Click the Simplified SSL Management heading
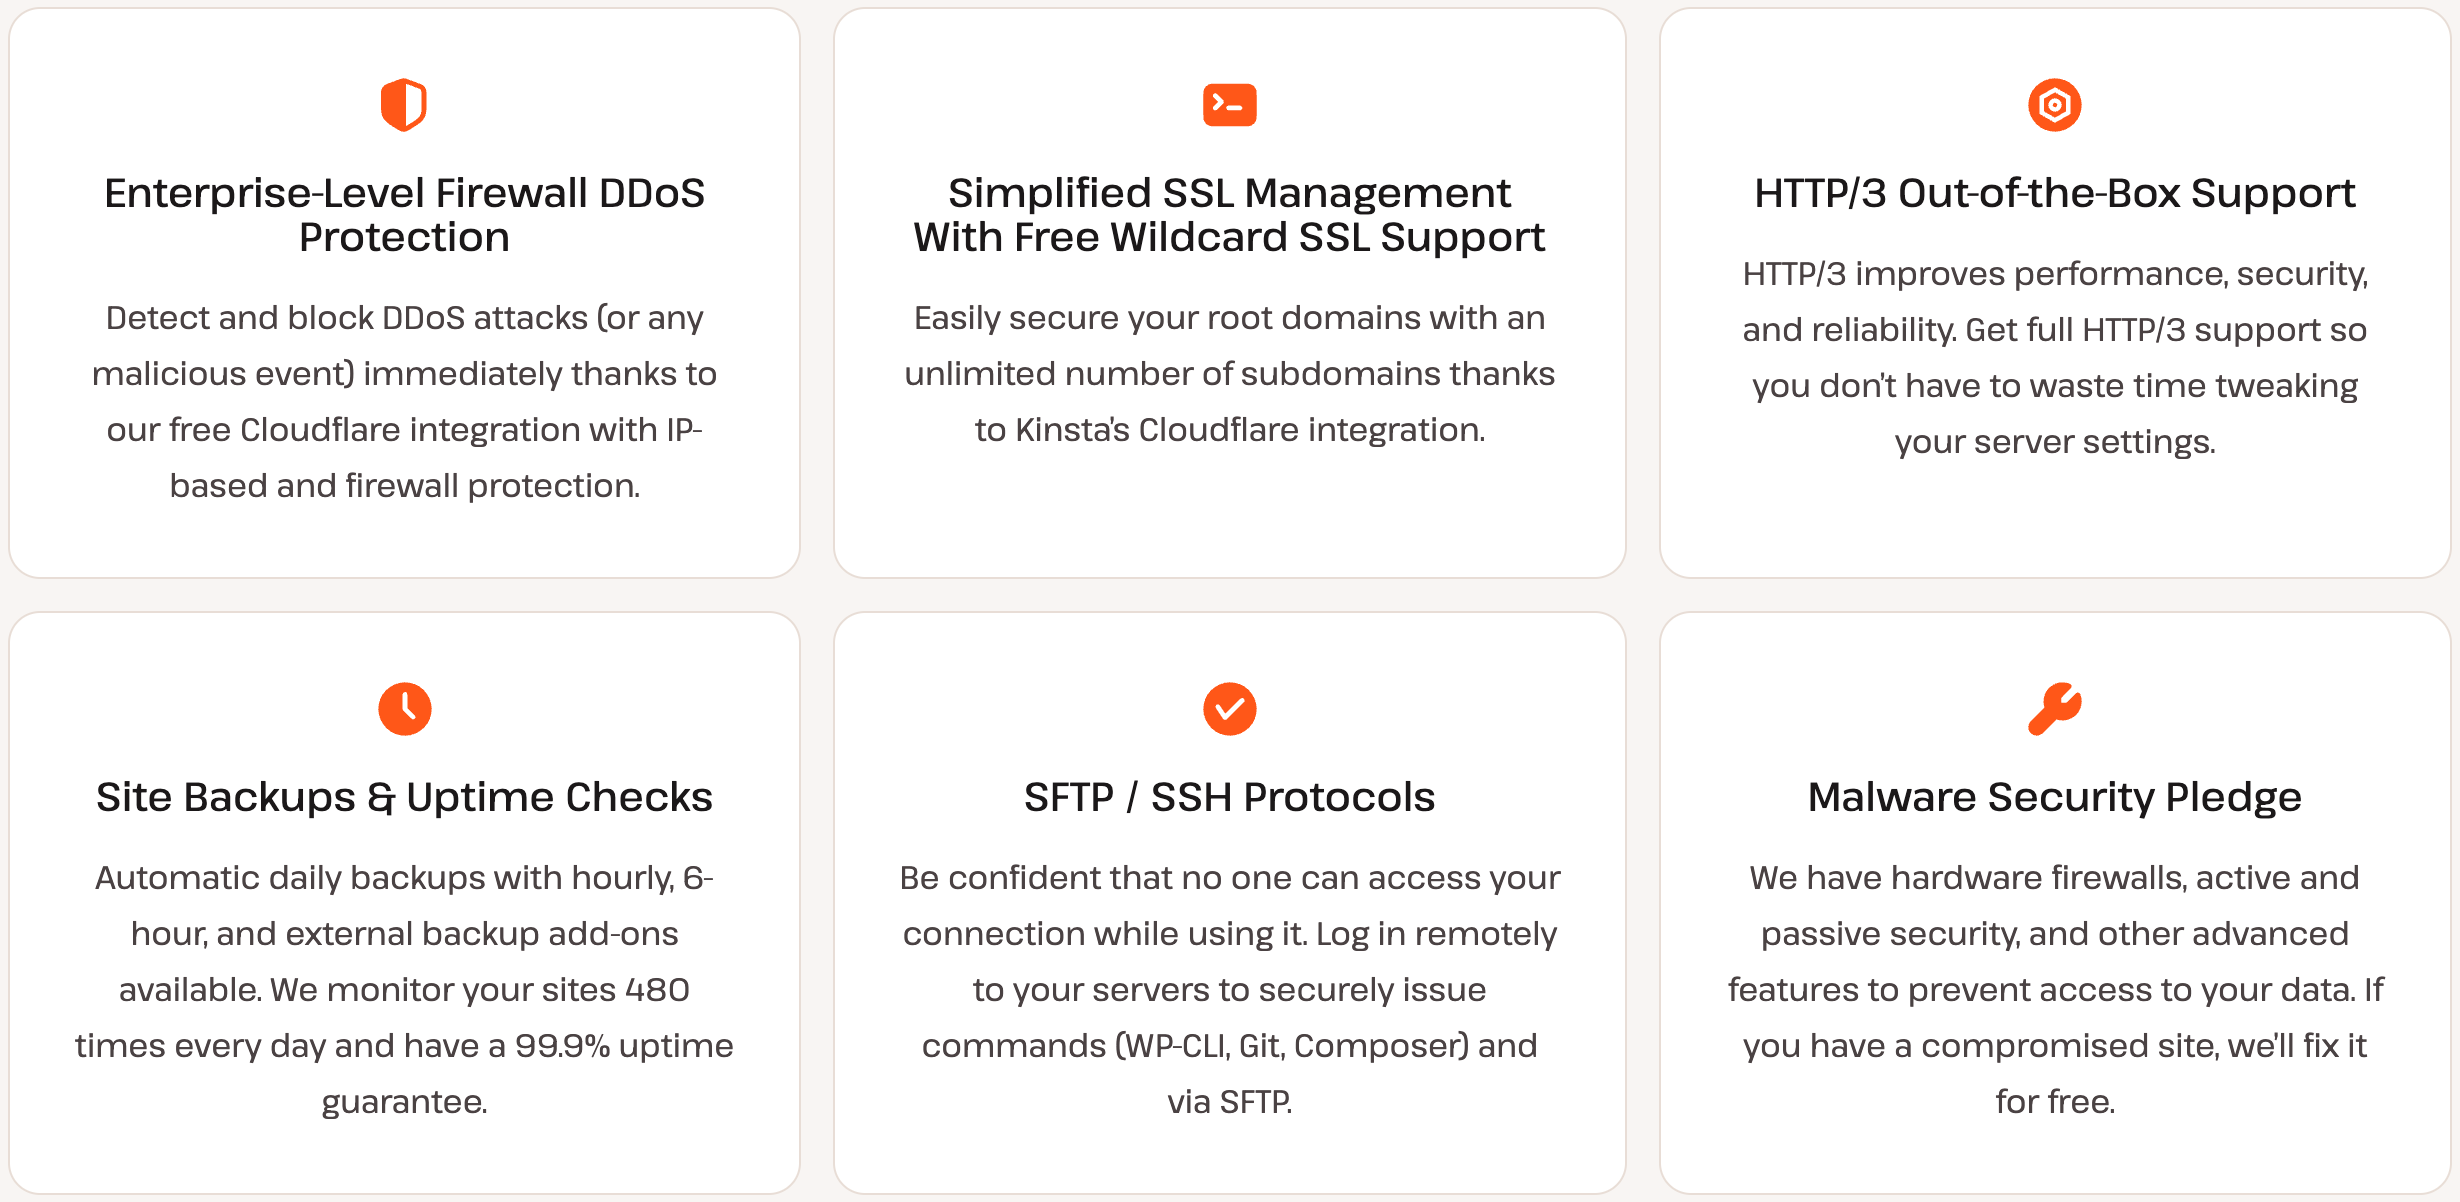 [x=1229, y=215]
